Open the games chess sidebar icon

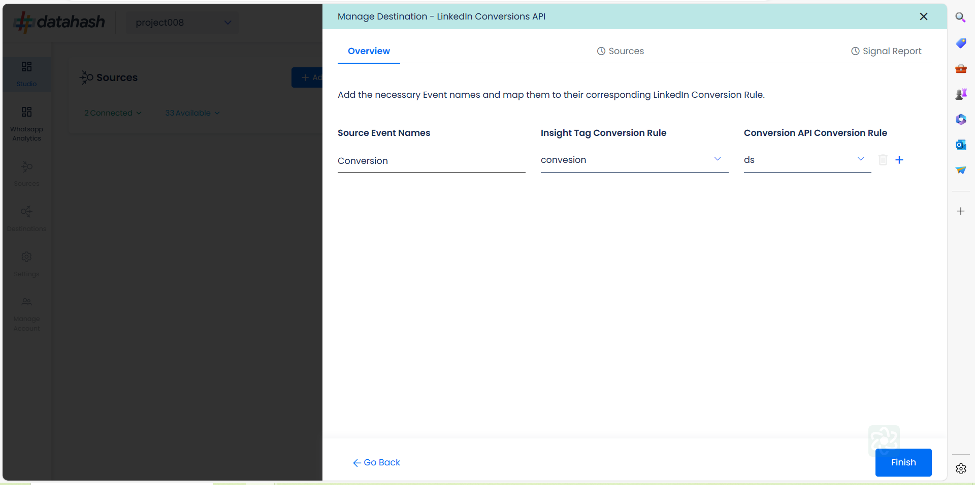[x=961, y=94]
